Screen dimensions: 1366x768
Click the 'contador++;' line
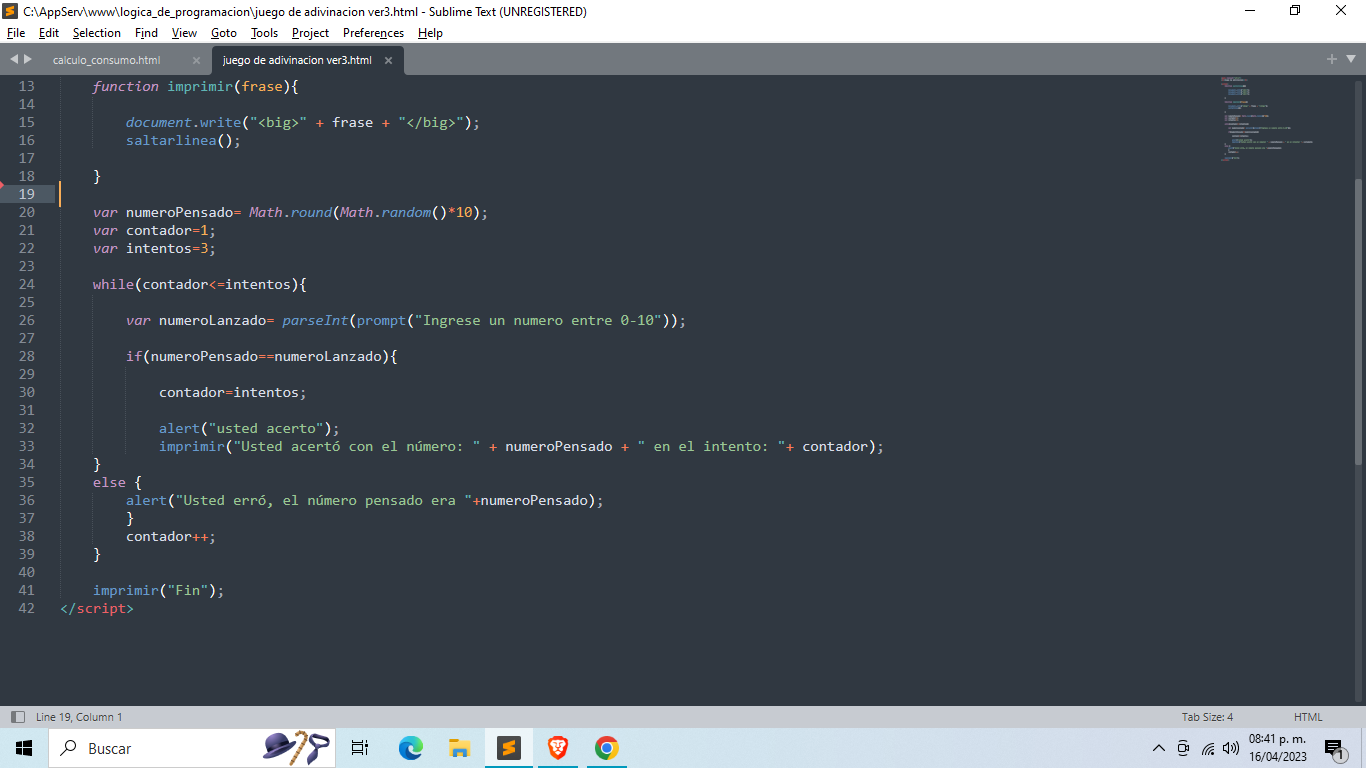point(171,536)
